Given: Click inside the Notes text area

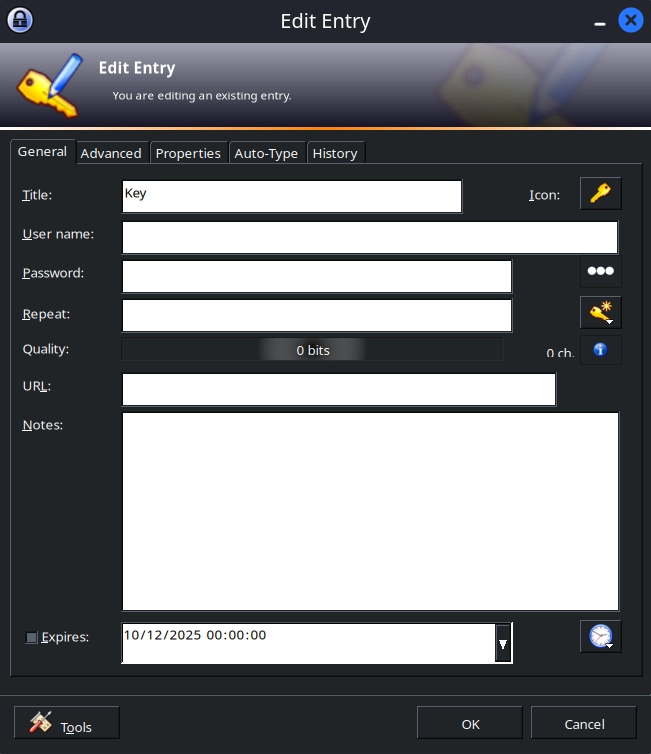Looking at the screenshot, I should point(370,510).
